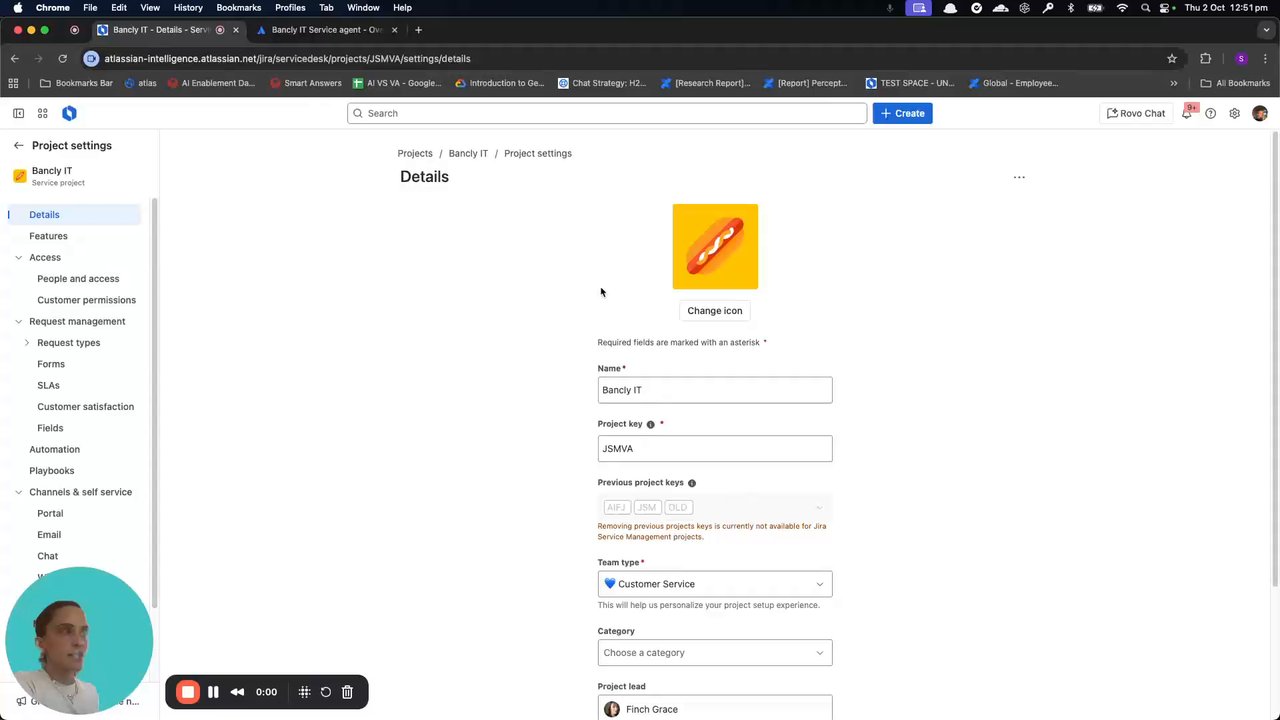Click the Project settings breadcrumb

[538, 153]
